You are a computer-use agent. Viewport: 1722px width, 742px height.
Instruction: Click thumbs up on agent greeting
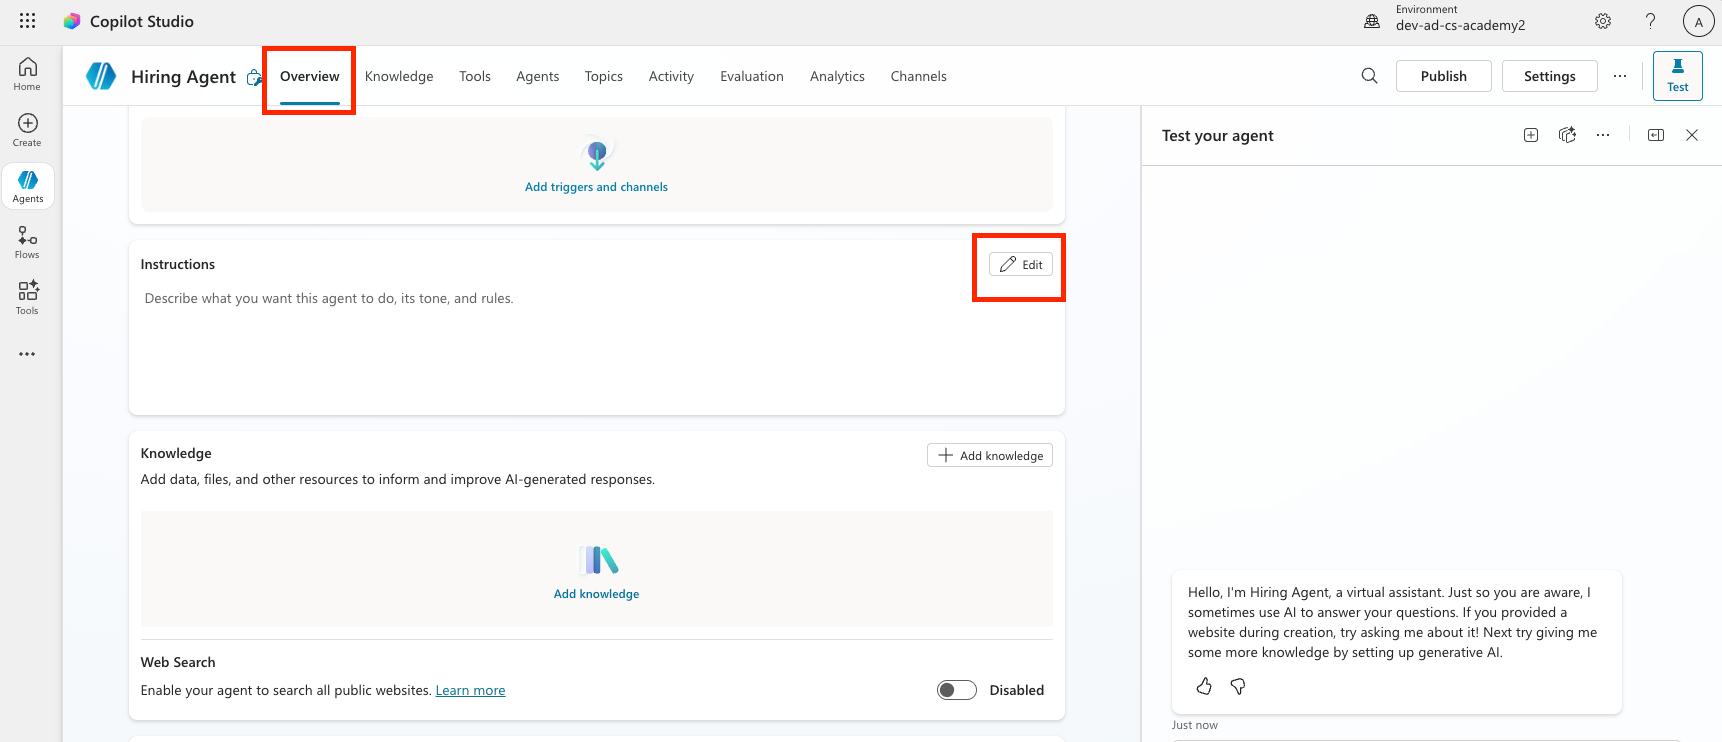tap(1204, 686)
